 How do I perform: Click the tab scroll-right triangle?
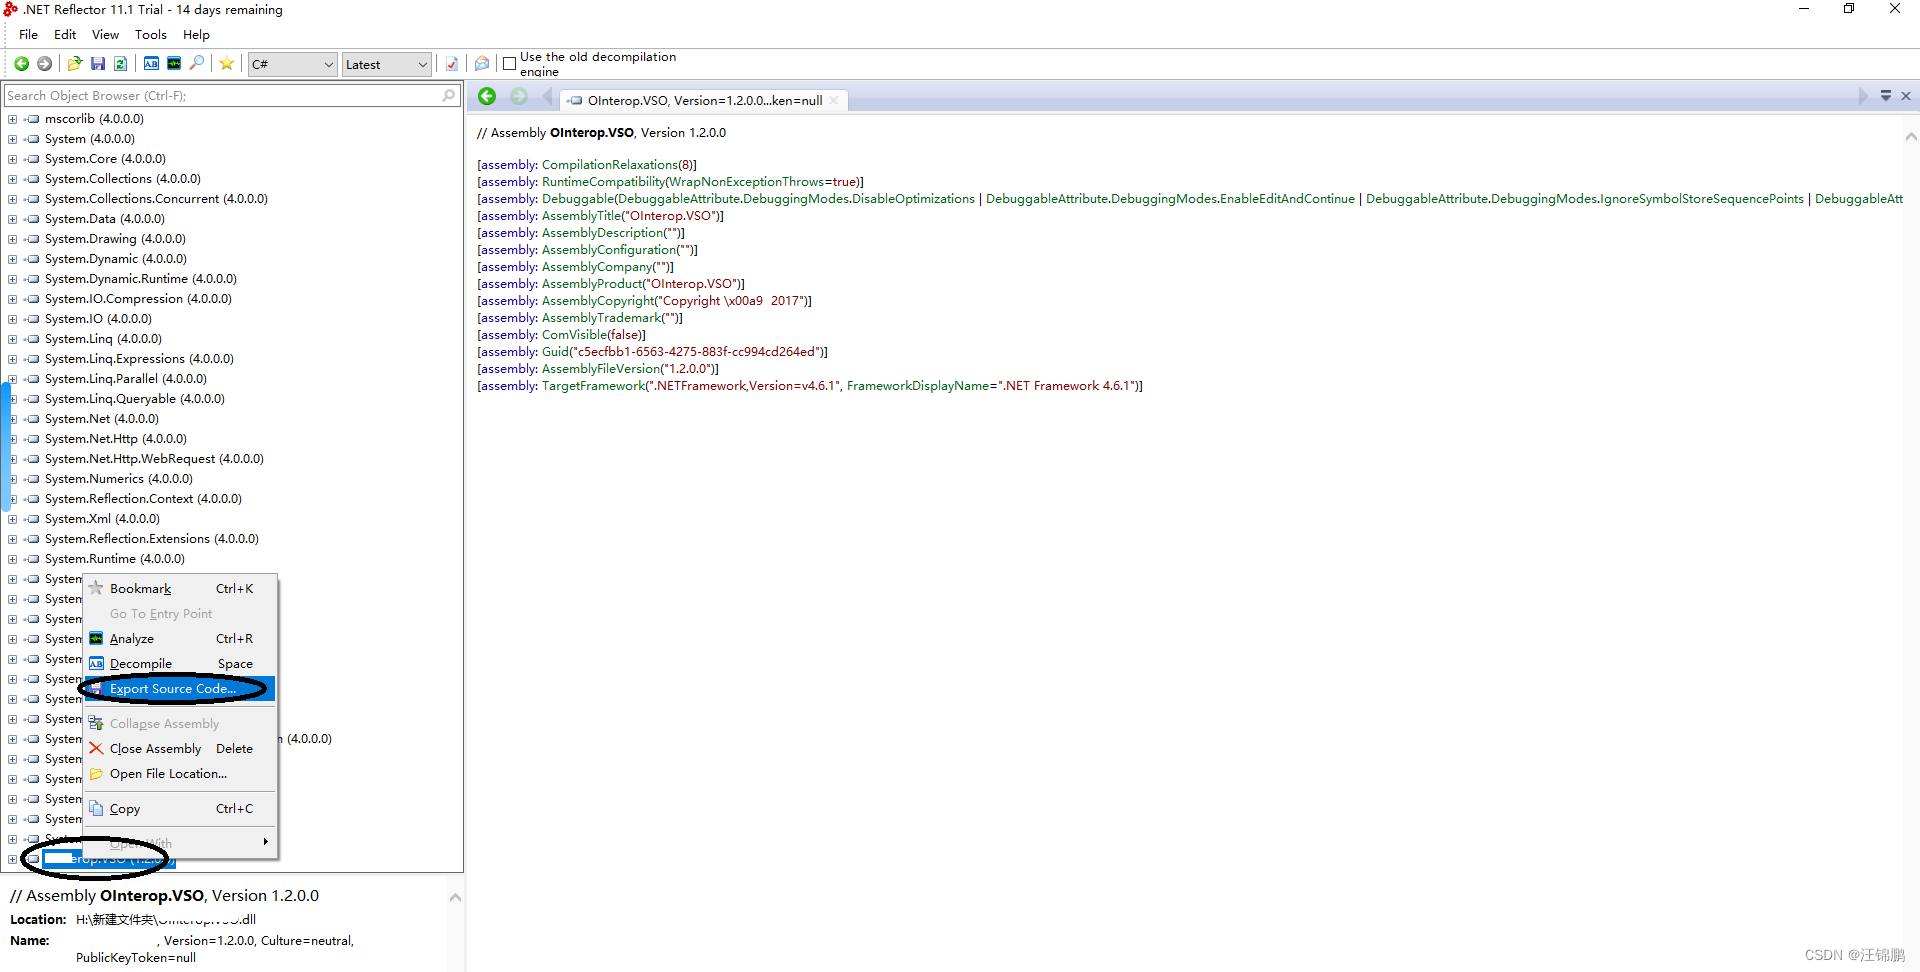point(1862,97)
